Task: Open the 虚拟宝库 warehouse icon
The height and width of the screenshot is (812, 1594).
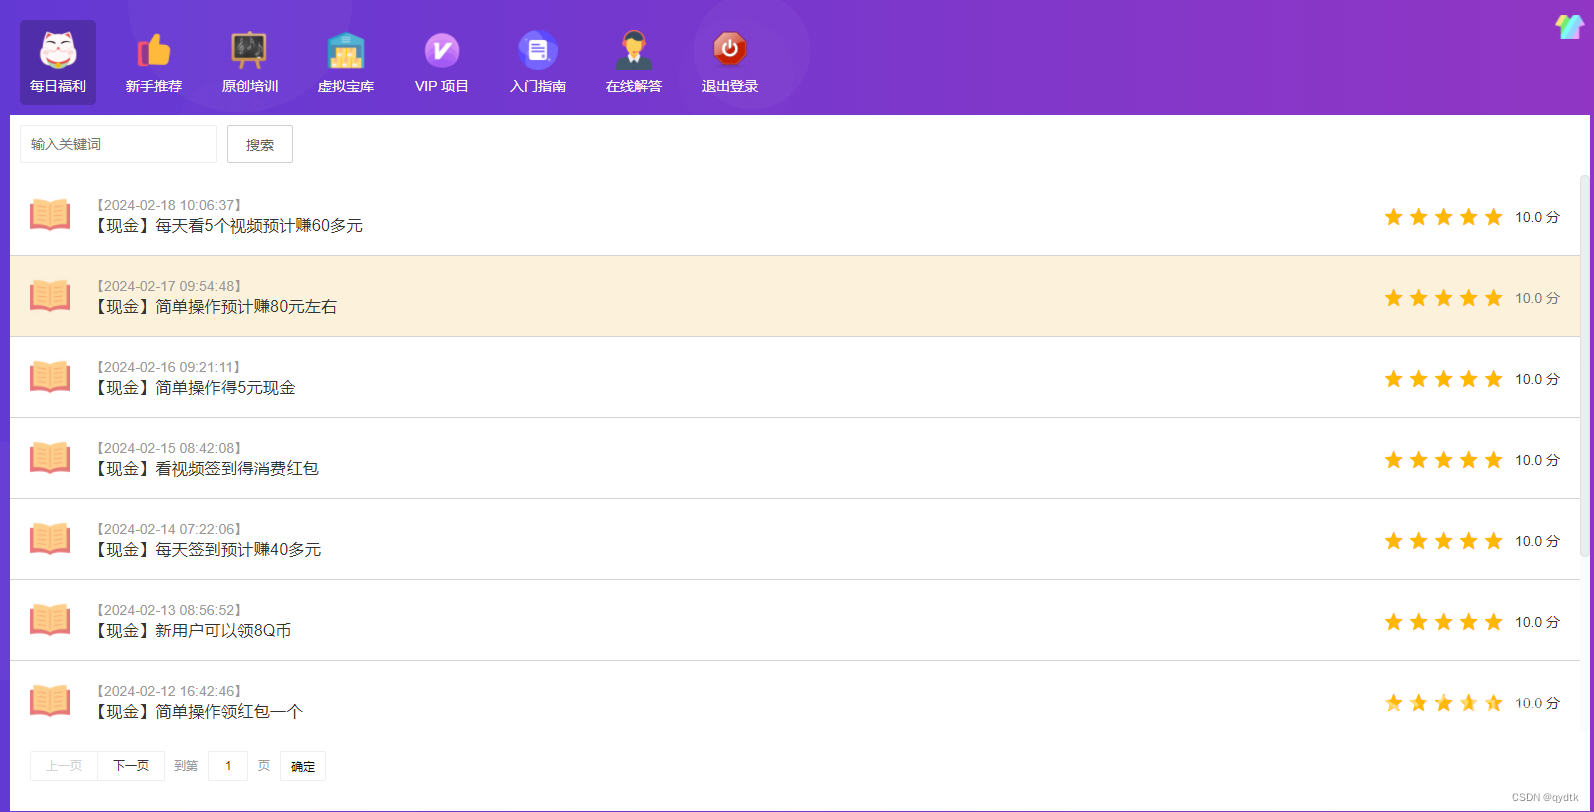Action: tap(346, 49)
